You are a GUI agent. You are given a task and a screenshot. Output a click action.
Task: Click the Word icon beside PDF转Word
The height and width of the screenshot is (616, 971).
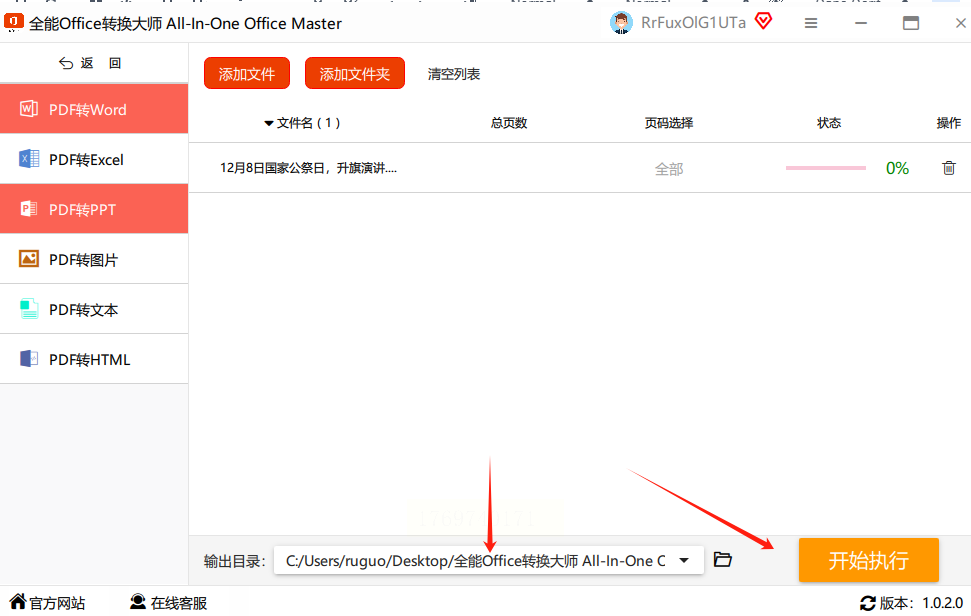[x=28, y=109]
